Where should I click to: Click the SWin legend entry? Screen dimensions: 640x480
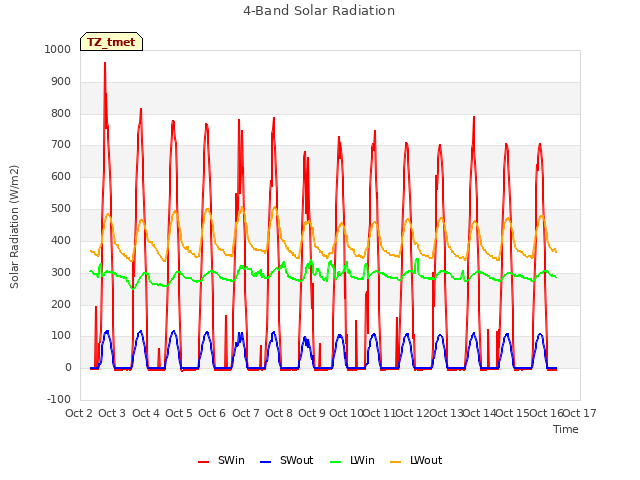221,460
